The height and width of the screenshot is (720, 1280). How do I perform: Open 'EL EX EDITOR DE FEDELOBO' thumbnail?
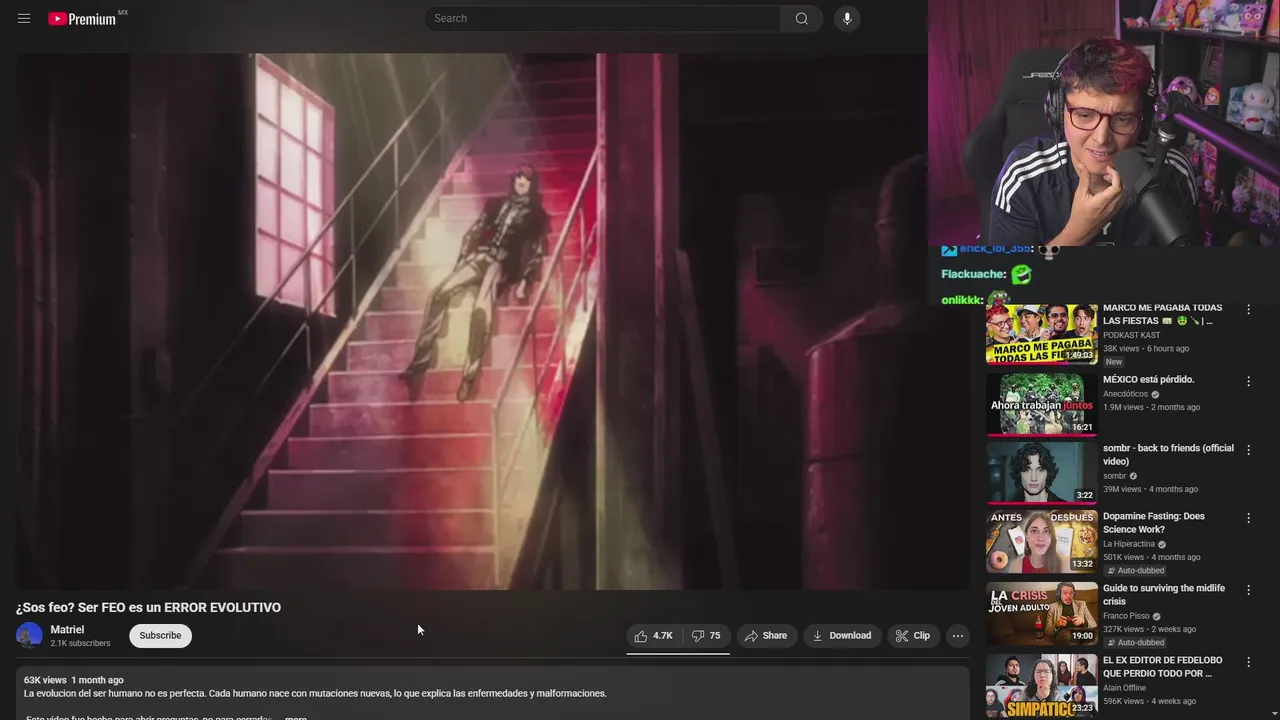1041,685
